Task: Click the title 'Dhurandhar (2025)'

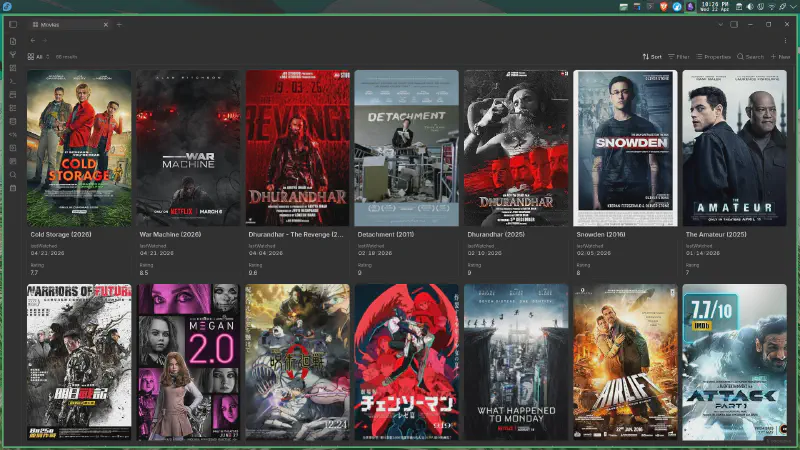Action: click(x=496, y=234)
